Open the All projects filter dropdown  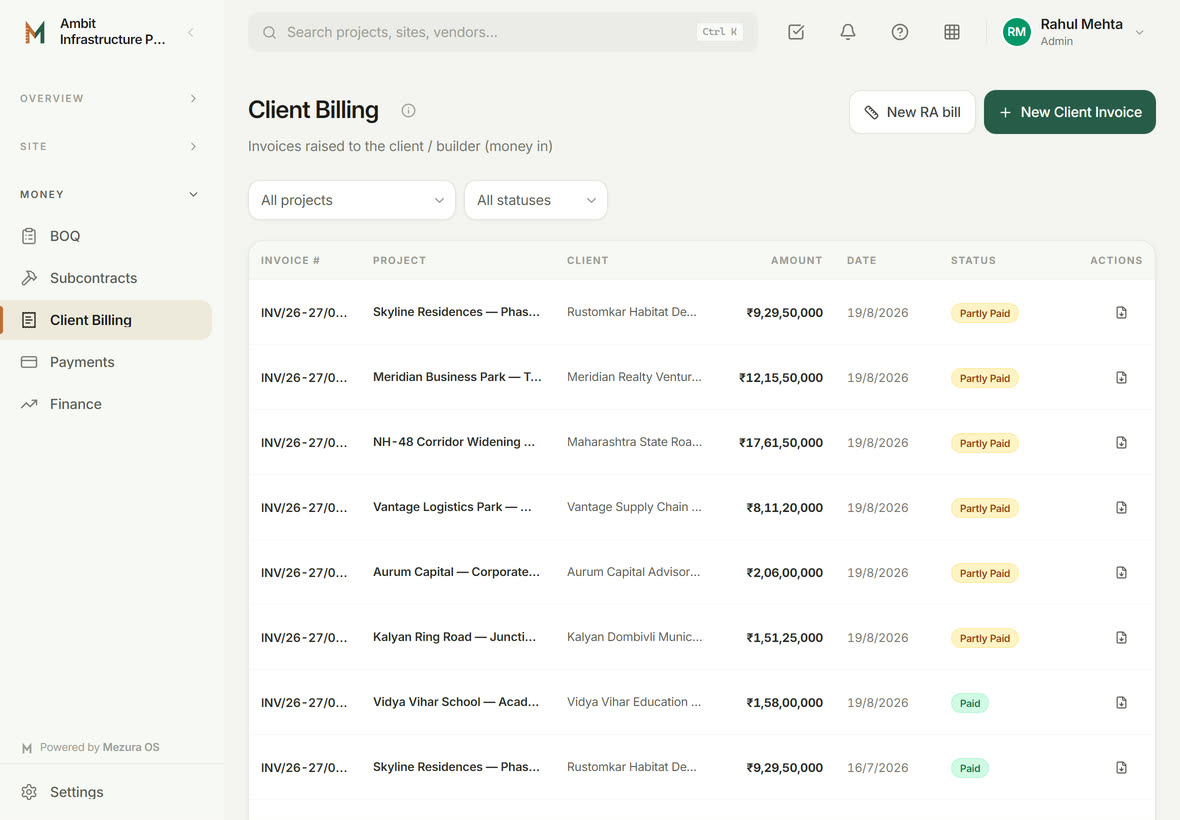point(351,200)
